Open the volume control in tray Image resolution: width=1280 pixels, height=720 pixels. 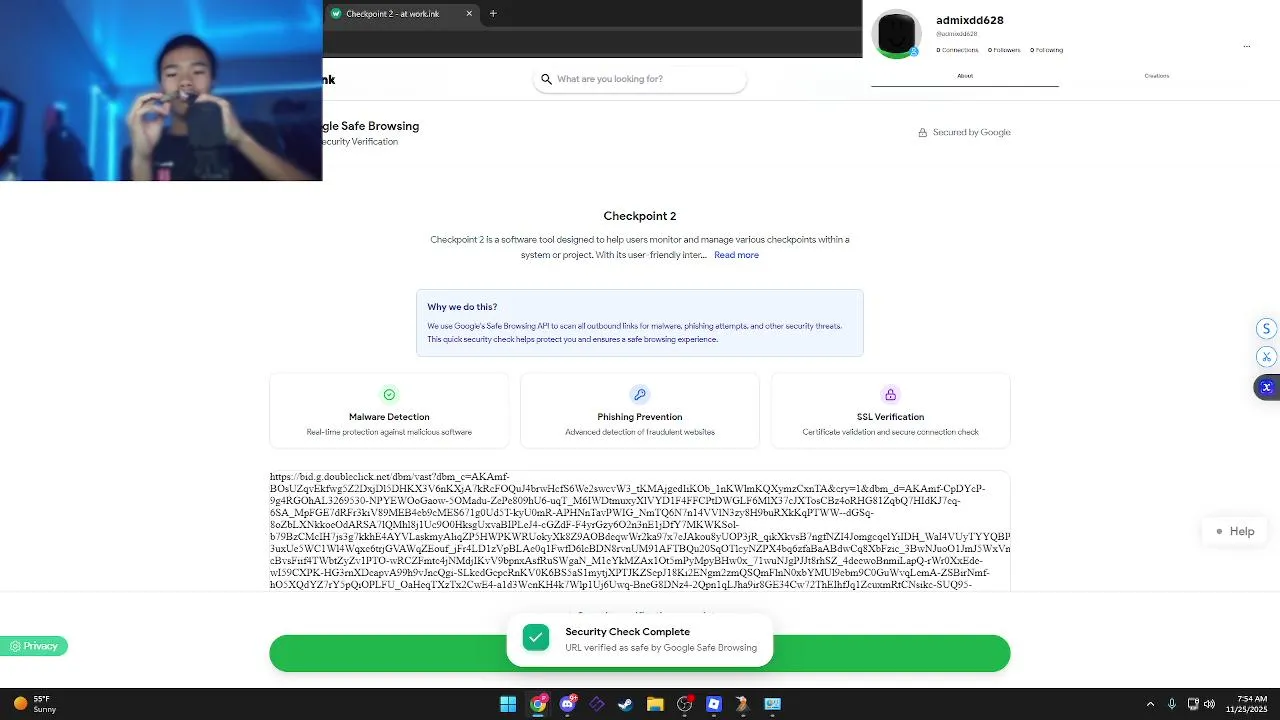(1209, 704)
